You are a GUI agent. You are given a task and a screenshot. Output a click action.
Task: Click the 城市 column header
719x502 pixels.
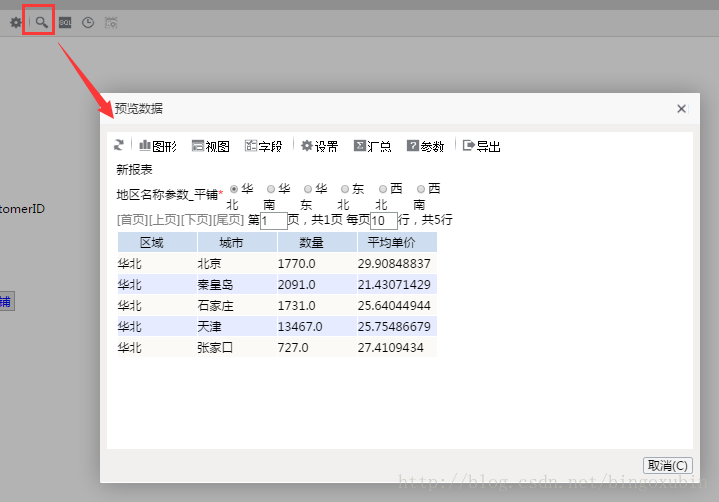(x=237, y=242)
